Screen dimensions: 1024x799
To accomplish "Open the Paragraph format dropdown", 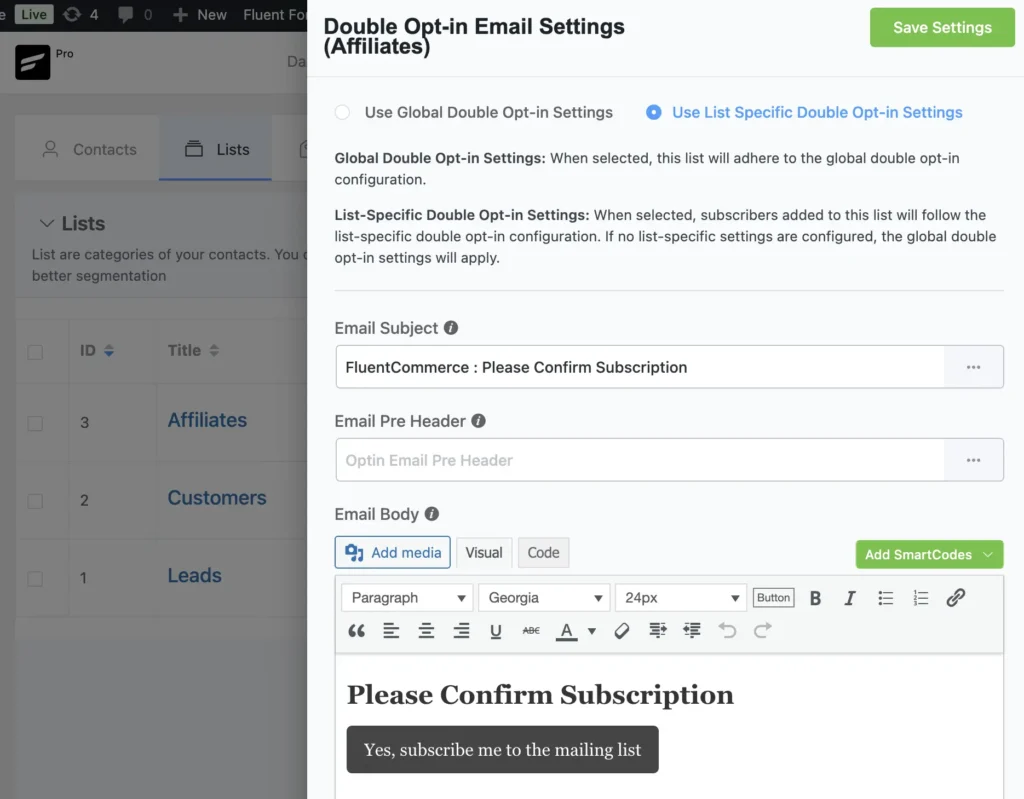I will click(x=408, y=598).
